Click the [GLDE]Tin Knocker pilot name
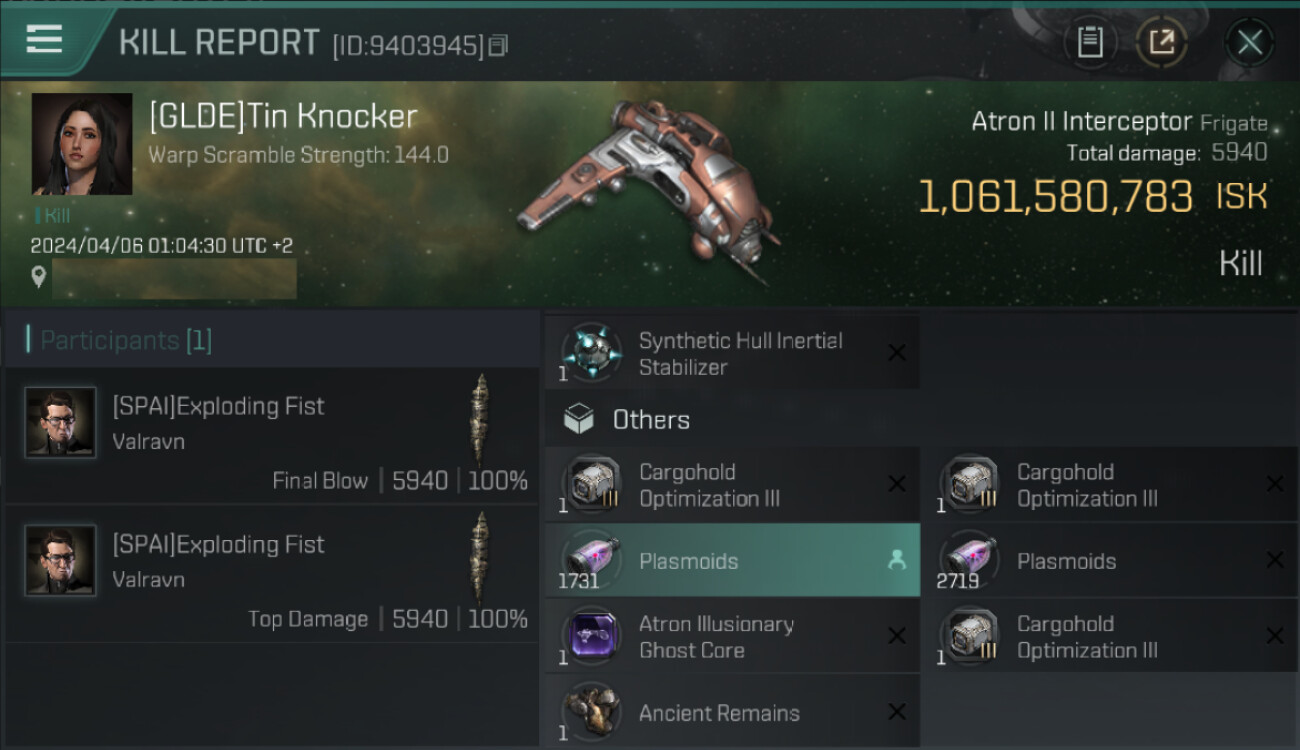 283,117
